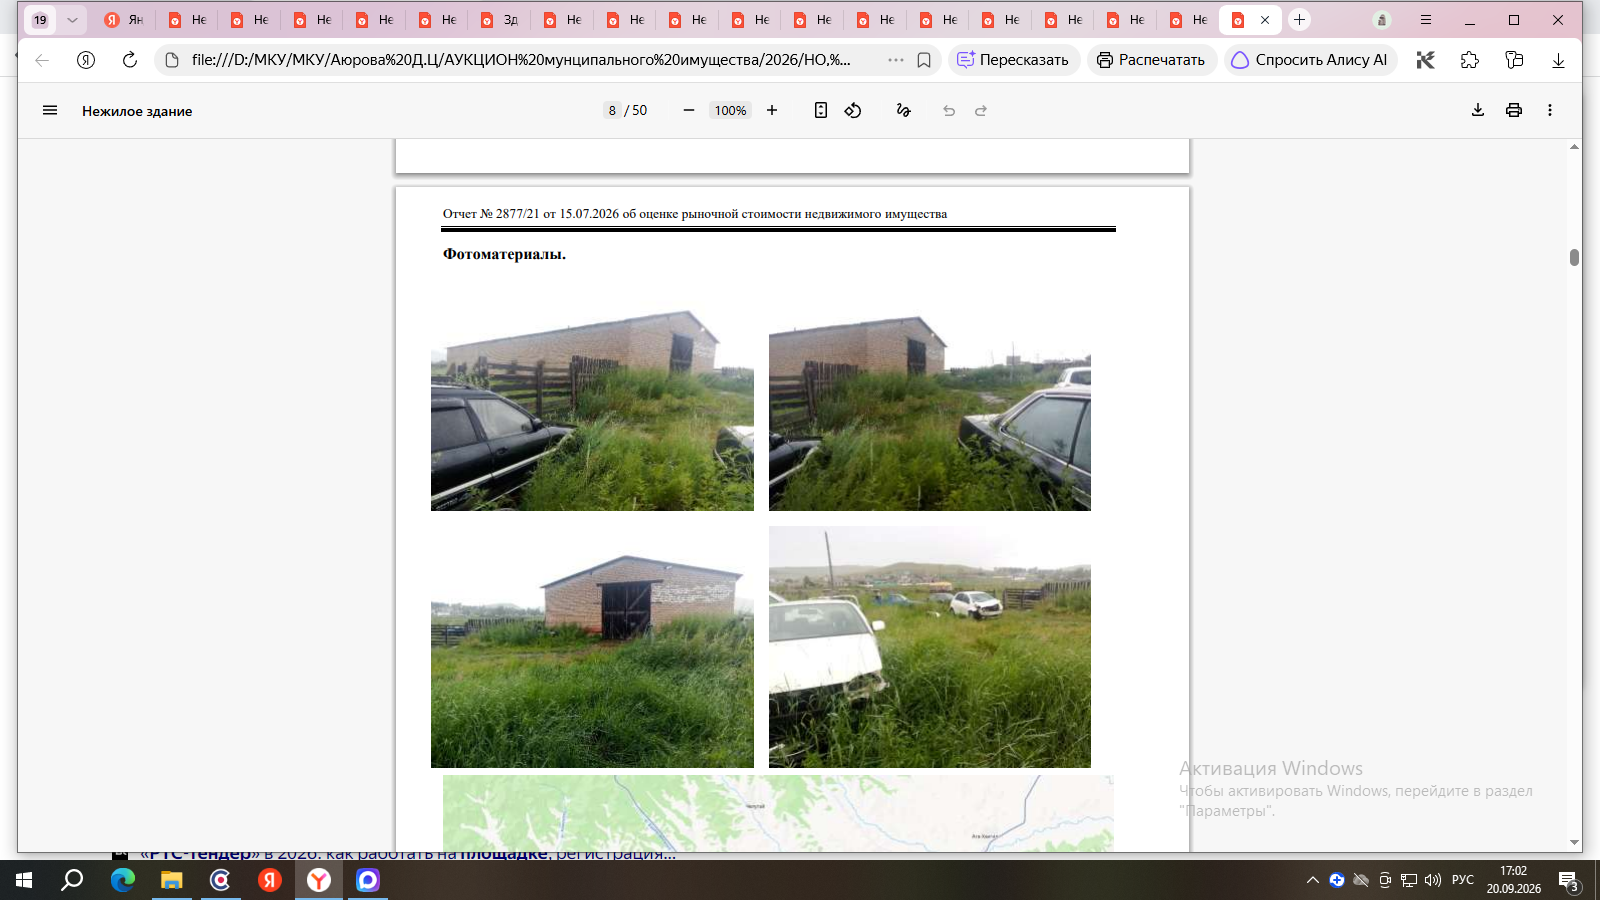
Task: Open File Explorer from the taskbar
Action: click(x=172, y=880)
